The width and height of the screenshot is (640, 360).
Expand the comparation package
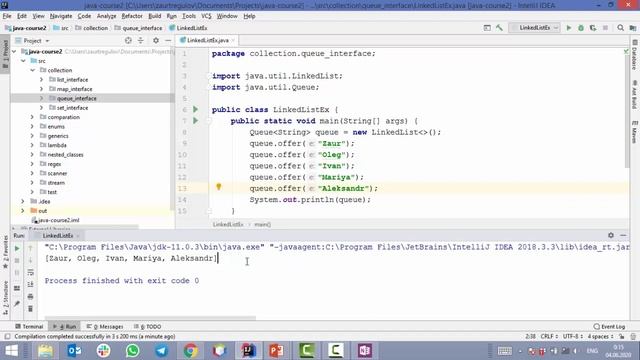(32, 117)
